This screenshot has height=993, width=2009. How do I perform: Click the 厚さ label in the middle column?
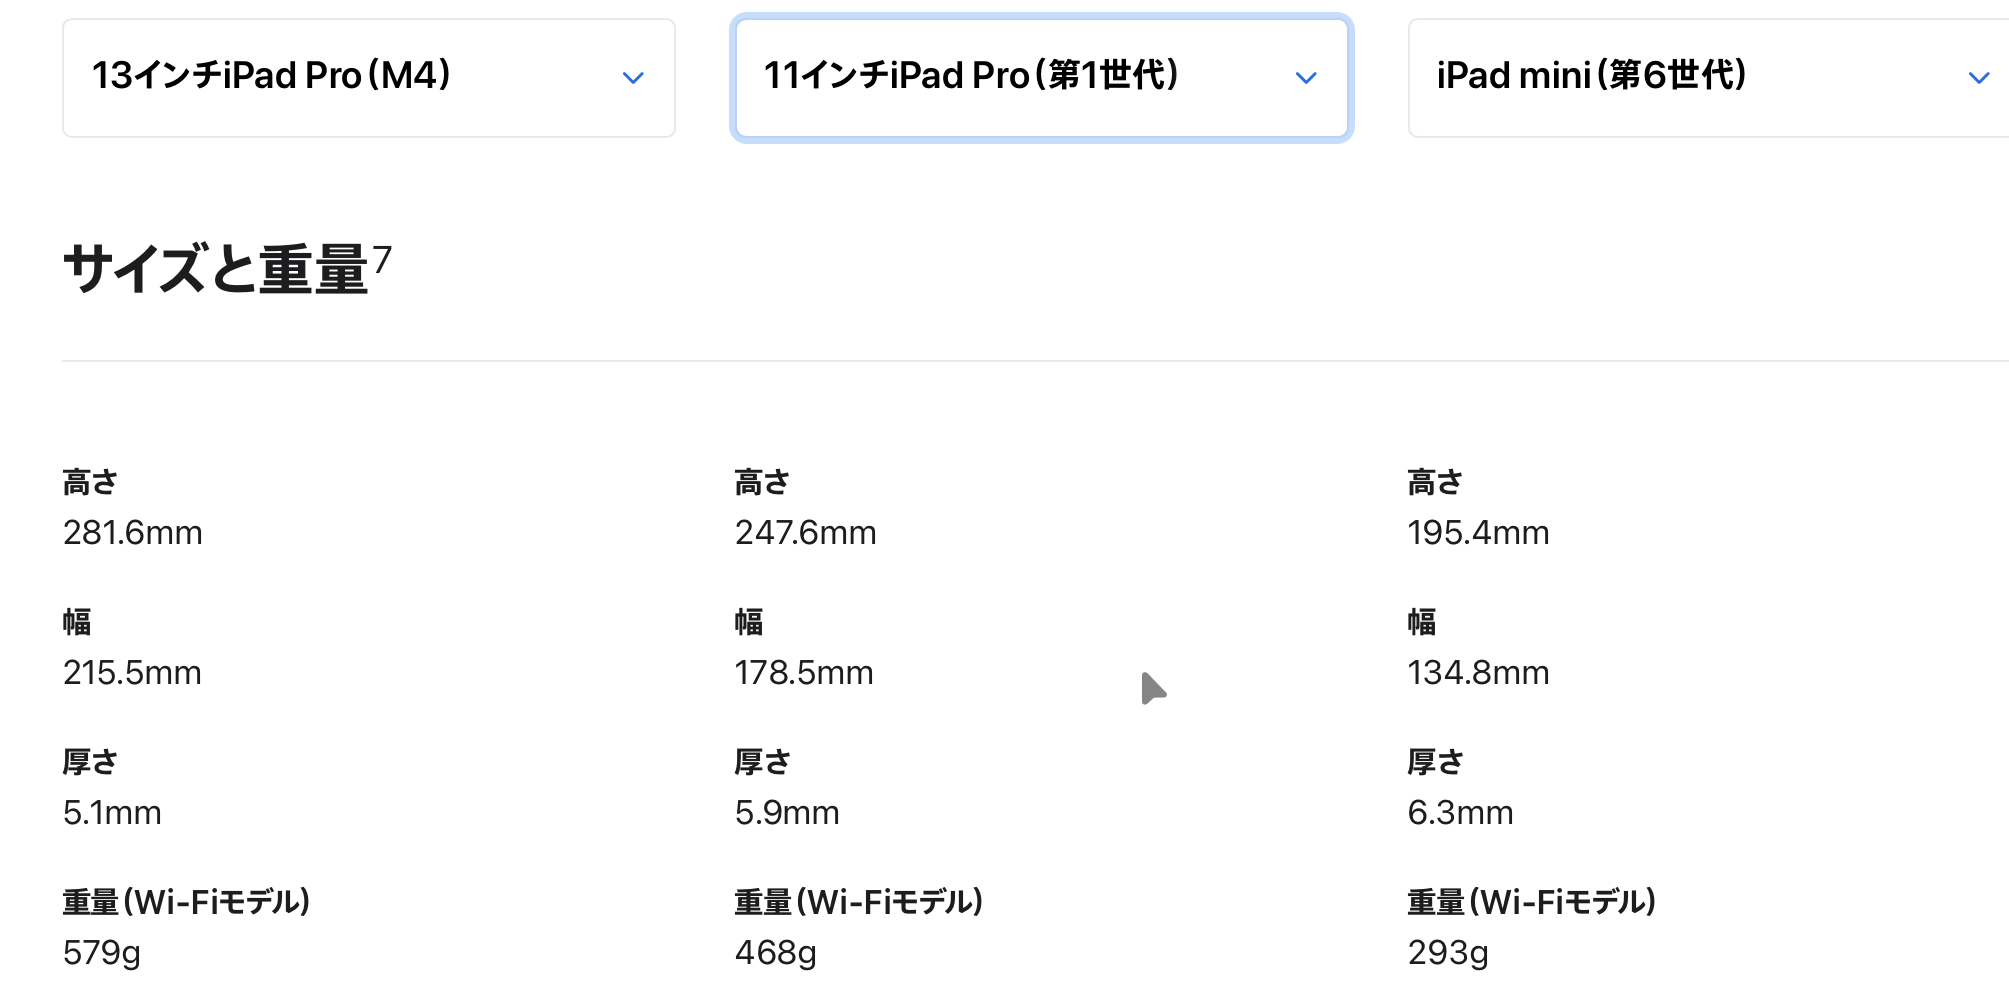(762, 761)
